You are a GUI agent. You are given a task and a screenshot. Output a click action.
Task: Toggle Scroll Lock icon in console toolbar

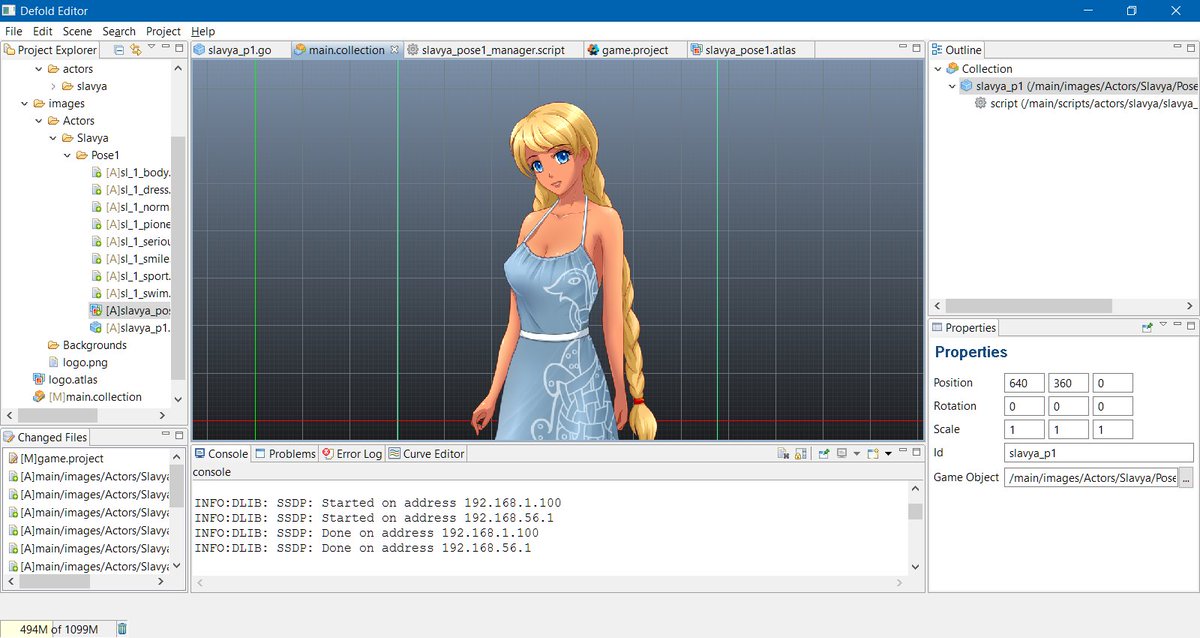800,454
